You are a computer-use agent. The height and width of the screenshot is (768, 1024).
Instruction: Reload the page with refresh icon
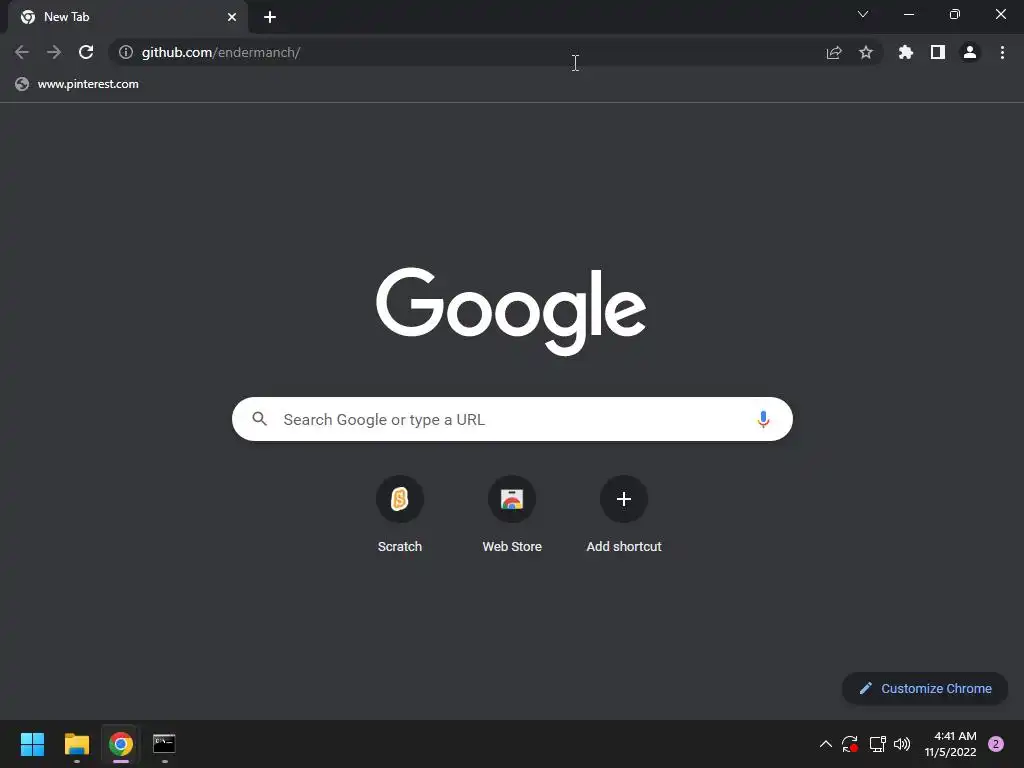[x=86, y=52]
